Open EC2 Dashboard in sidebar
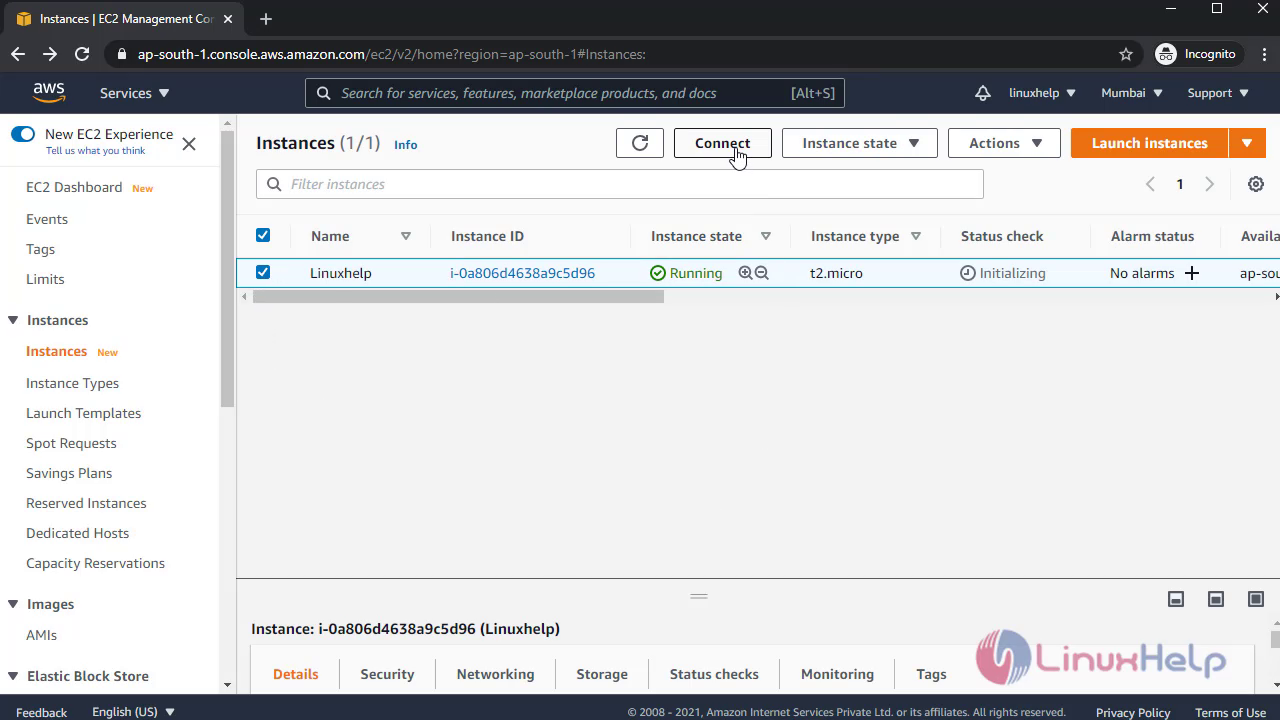This screenshot has height=720, width=1280. (x=74, y=187)
